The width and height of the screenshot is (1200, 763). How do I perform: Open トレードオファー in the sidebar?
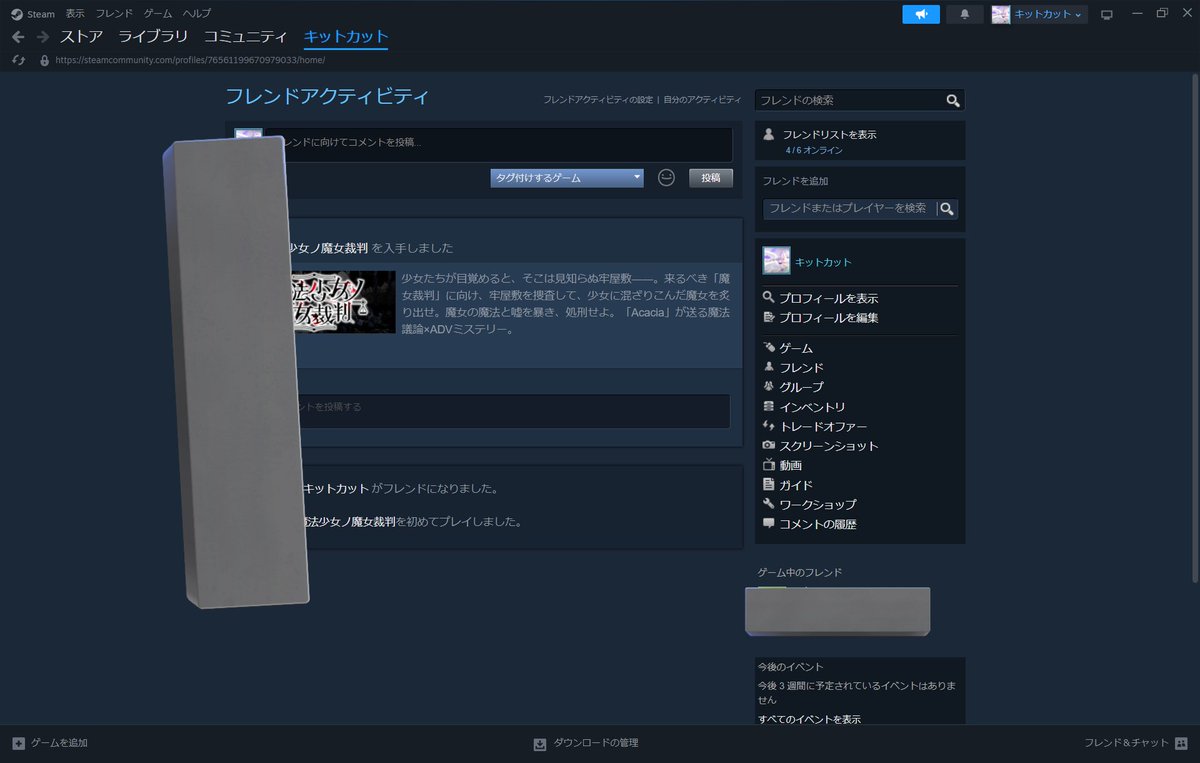tap(823, 426)
